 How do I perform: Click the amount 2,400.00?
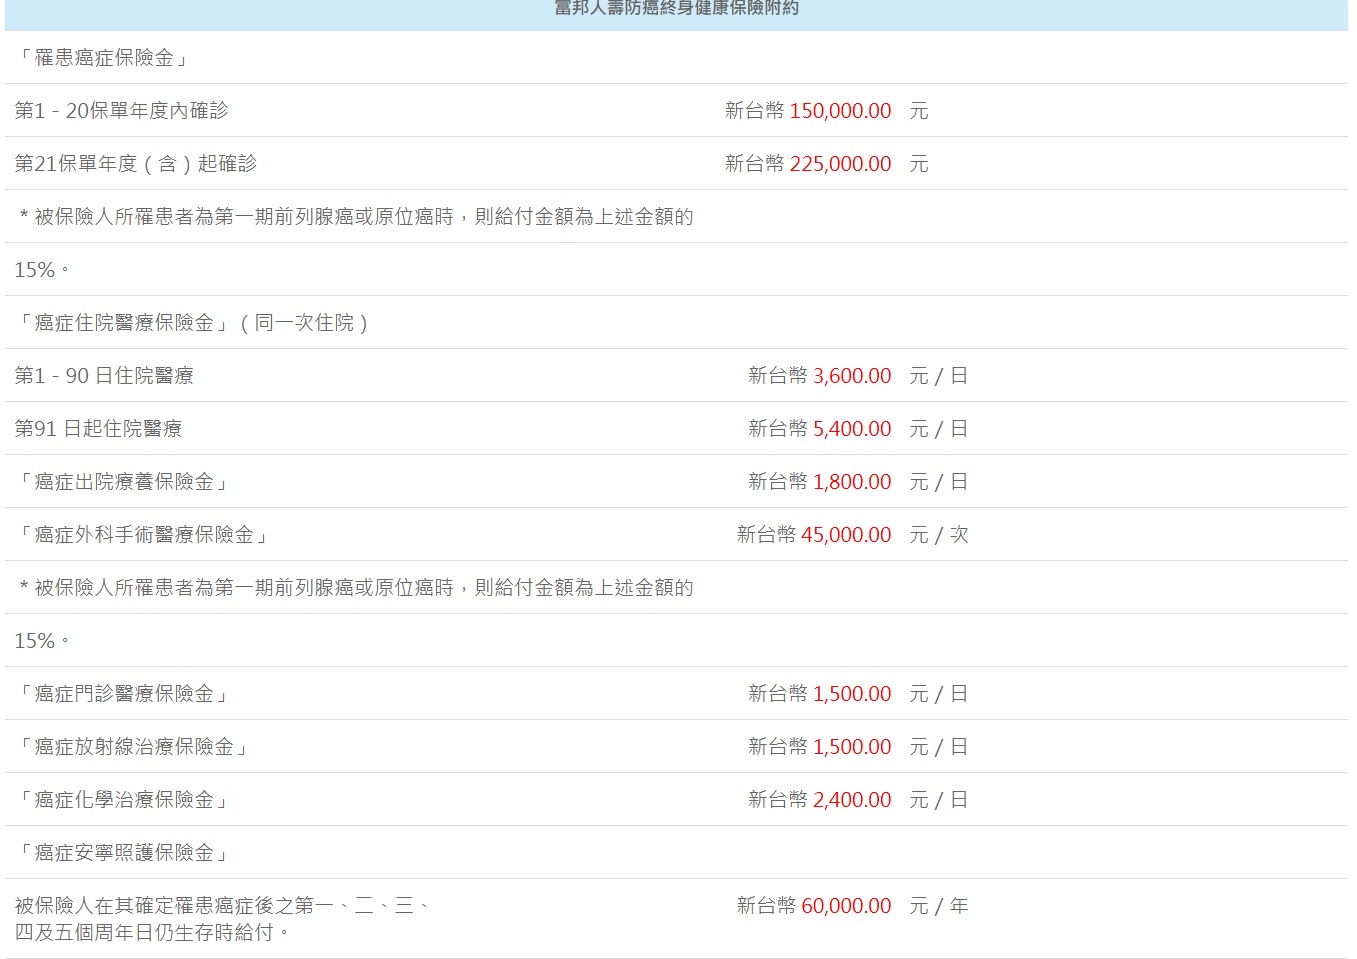[852, 800]
